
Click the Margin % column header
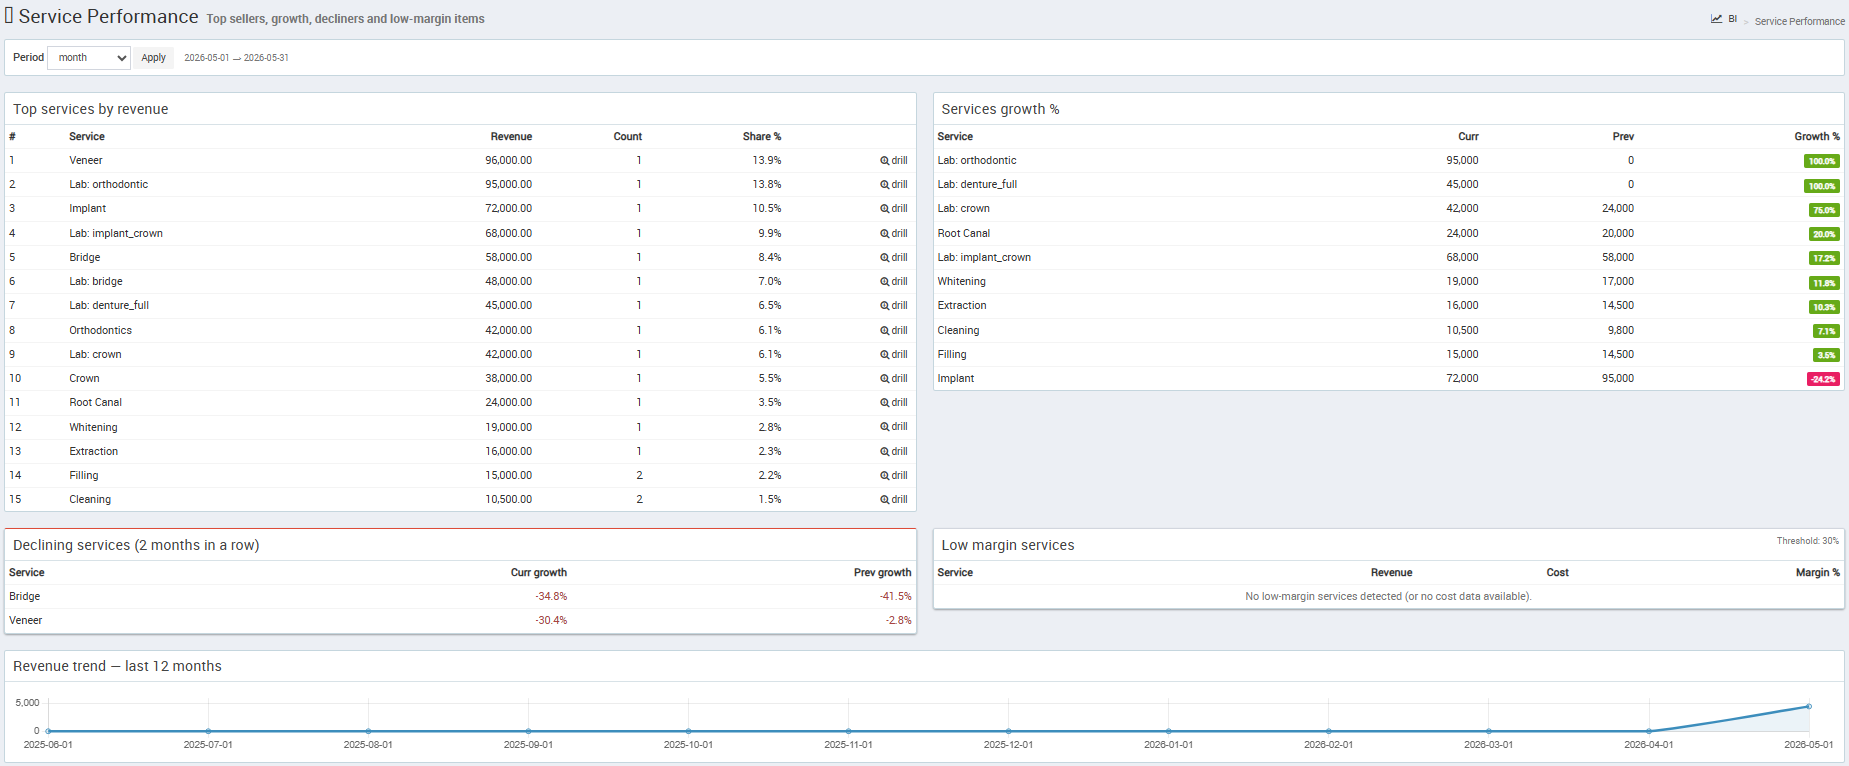click(1818, 572)
